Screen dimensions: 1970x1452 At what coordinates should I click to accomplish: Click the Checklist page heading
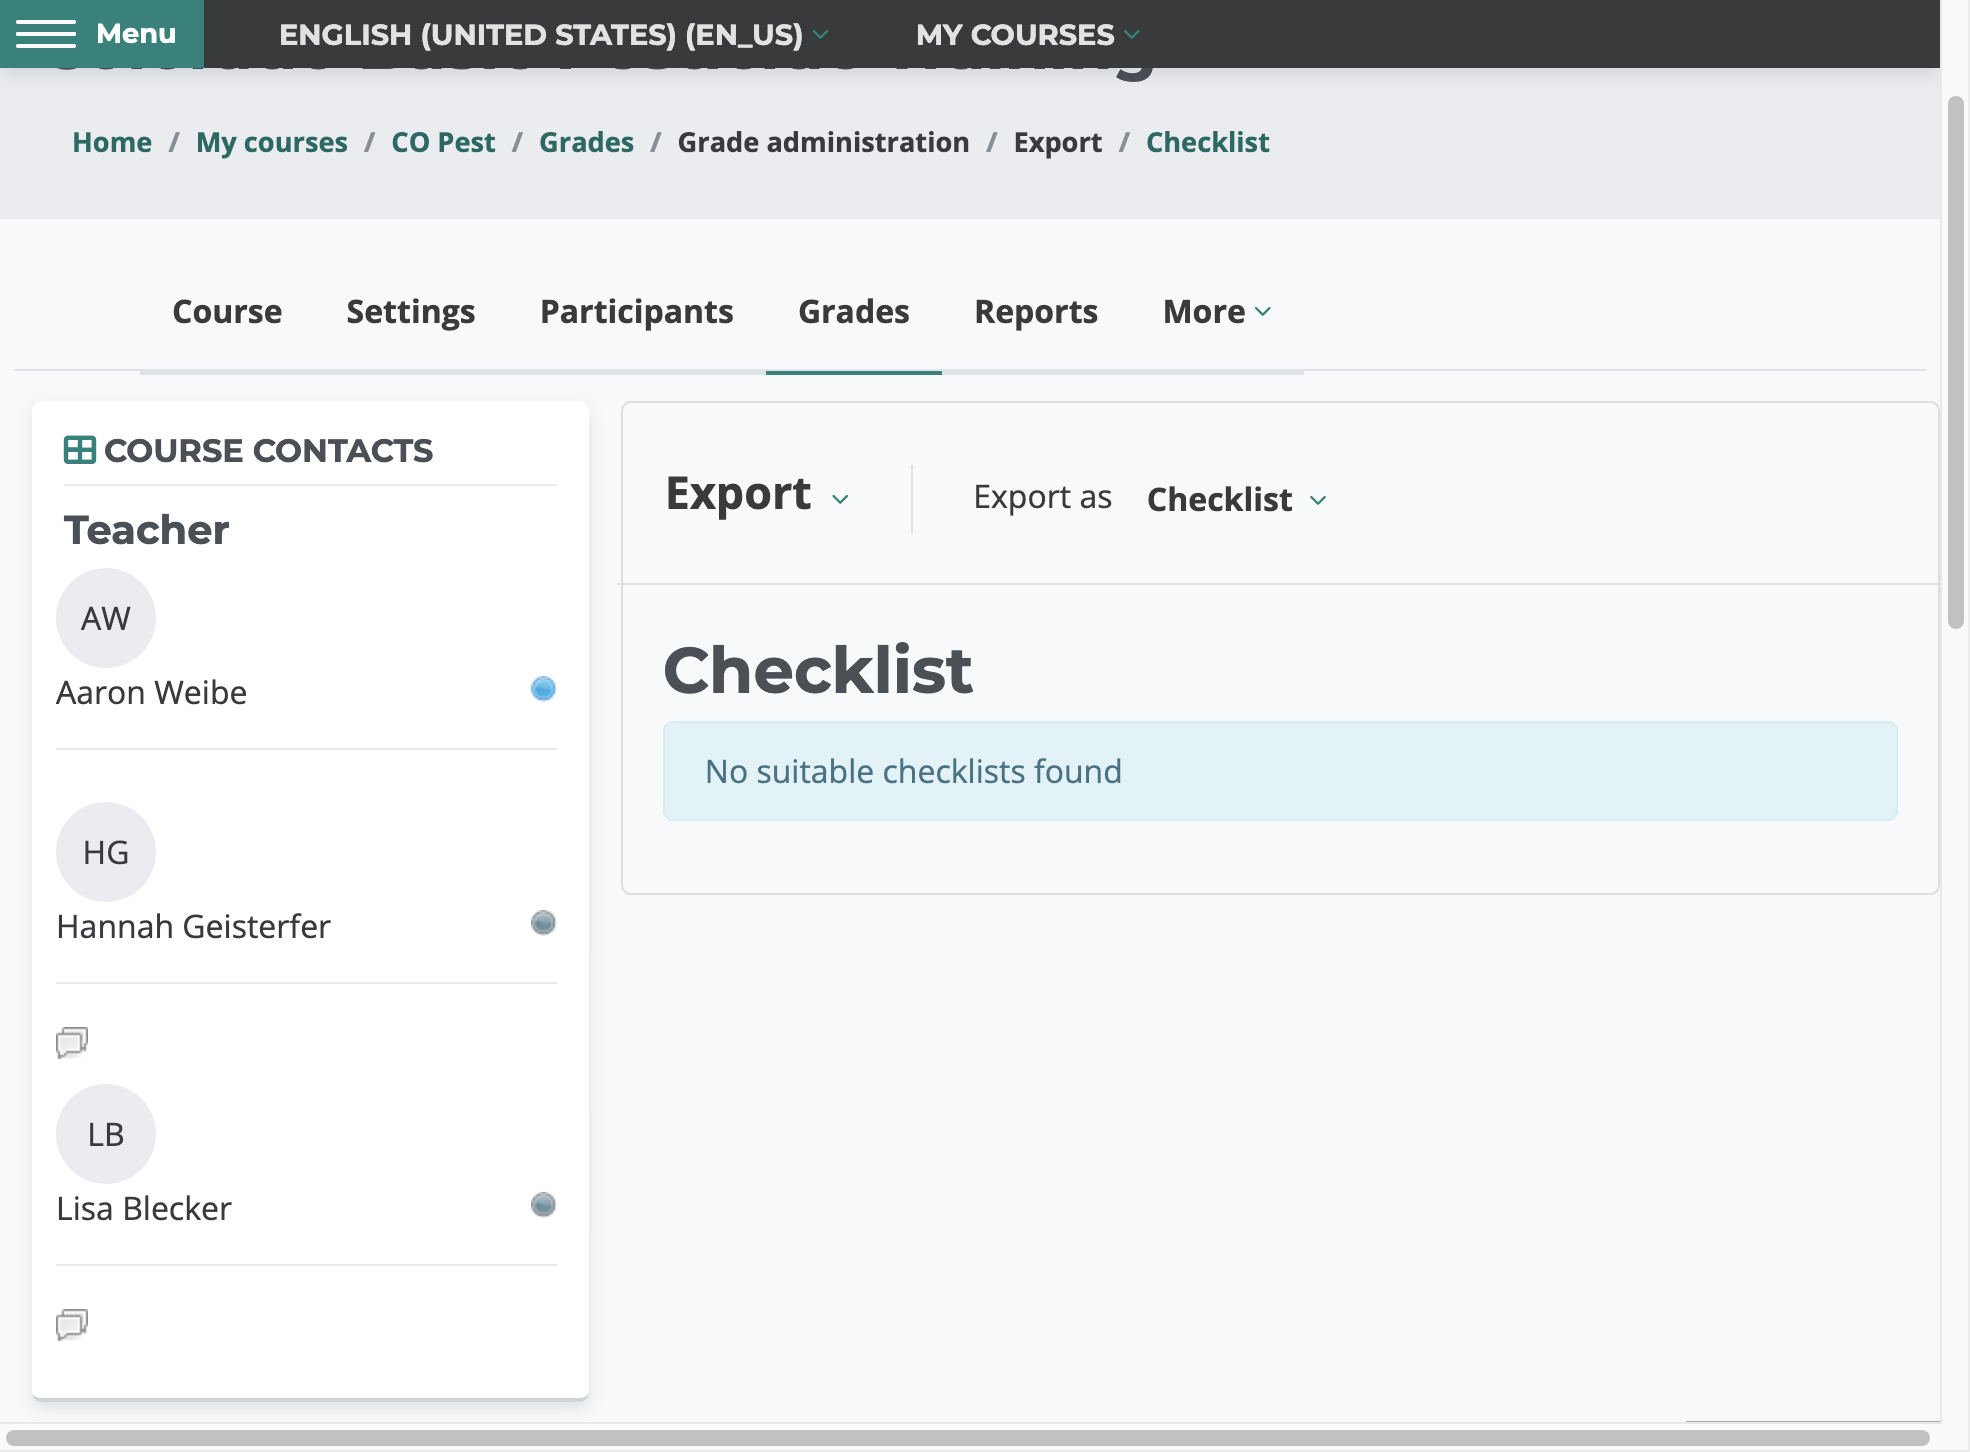[818, 670]
